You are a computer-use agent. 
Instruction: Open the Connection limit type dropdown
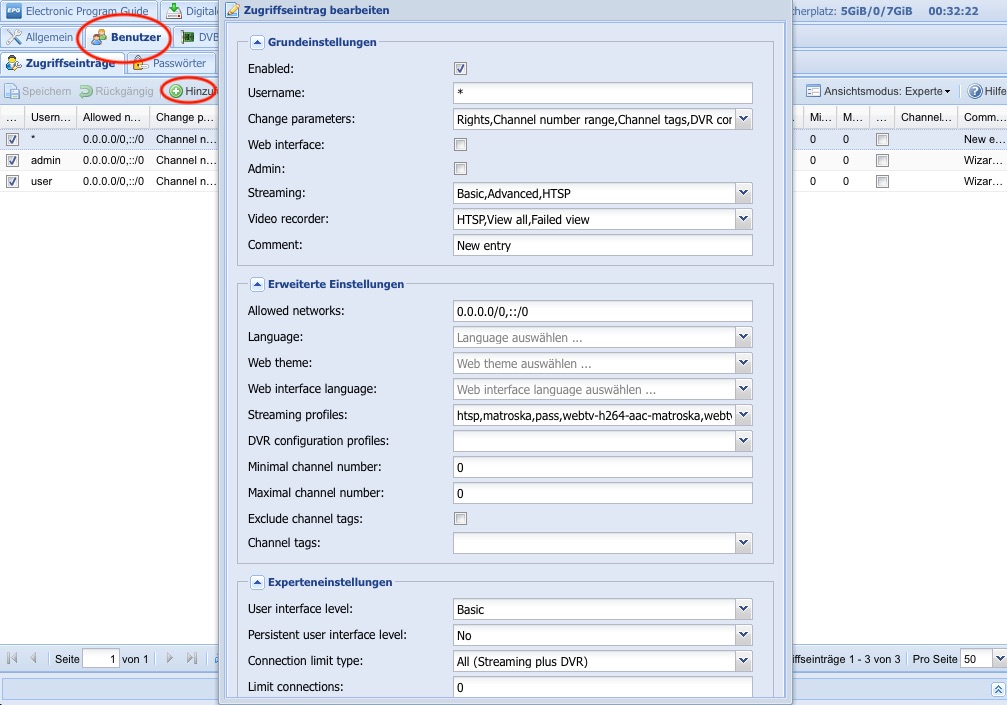coord(744,661)
